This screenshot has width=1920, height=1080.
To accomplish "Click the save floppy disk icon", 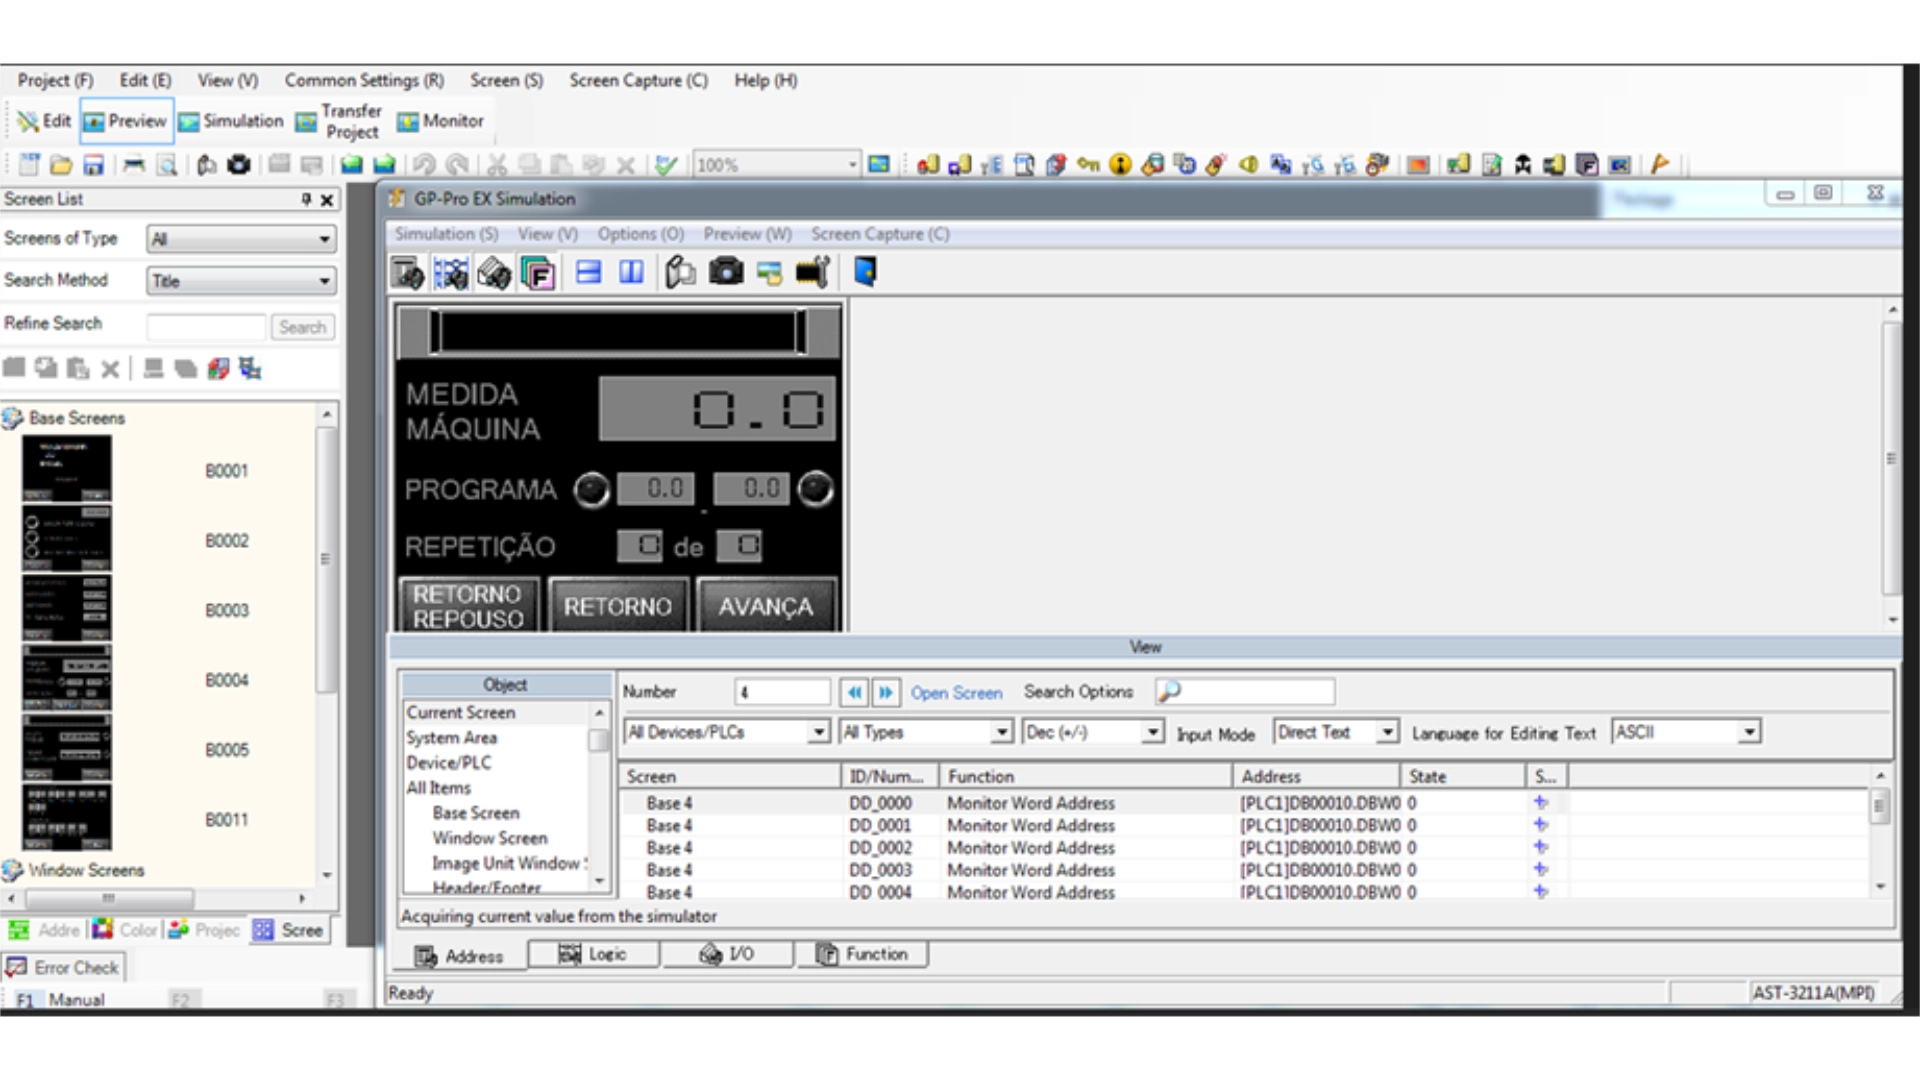I will (x=93, y=165).
